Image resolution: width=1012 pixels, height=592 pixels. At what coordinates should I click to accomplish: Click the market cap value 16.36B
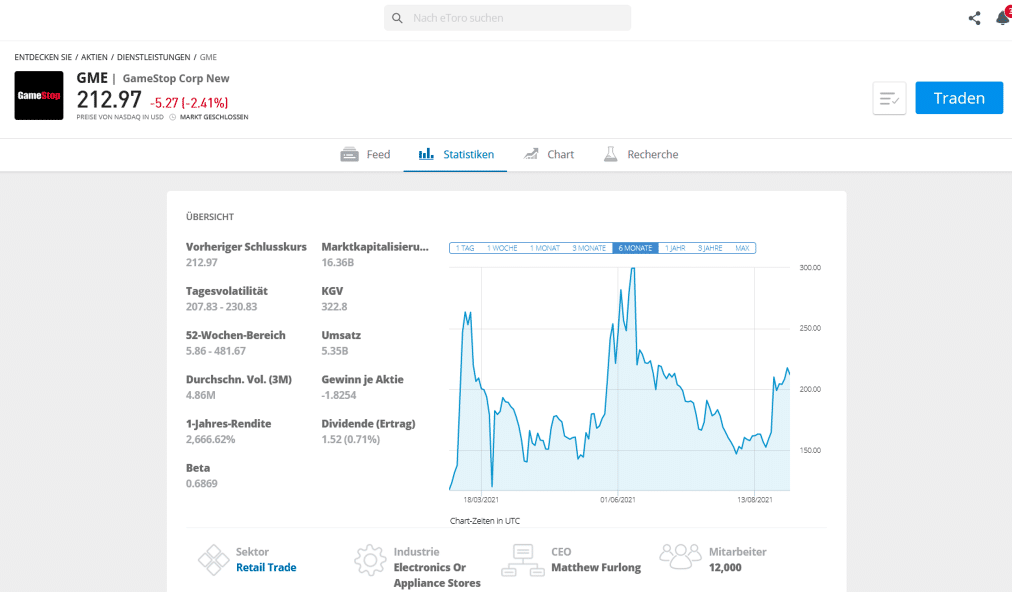pyautogui.click(x=338, y=263)
